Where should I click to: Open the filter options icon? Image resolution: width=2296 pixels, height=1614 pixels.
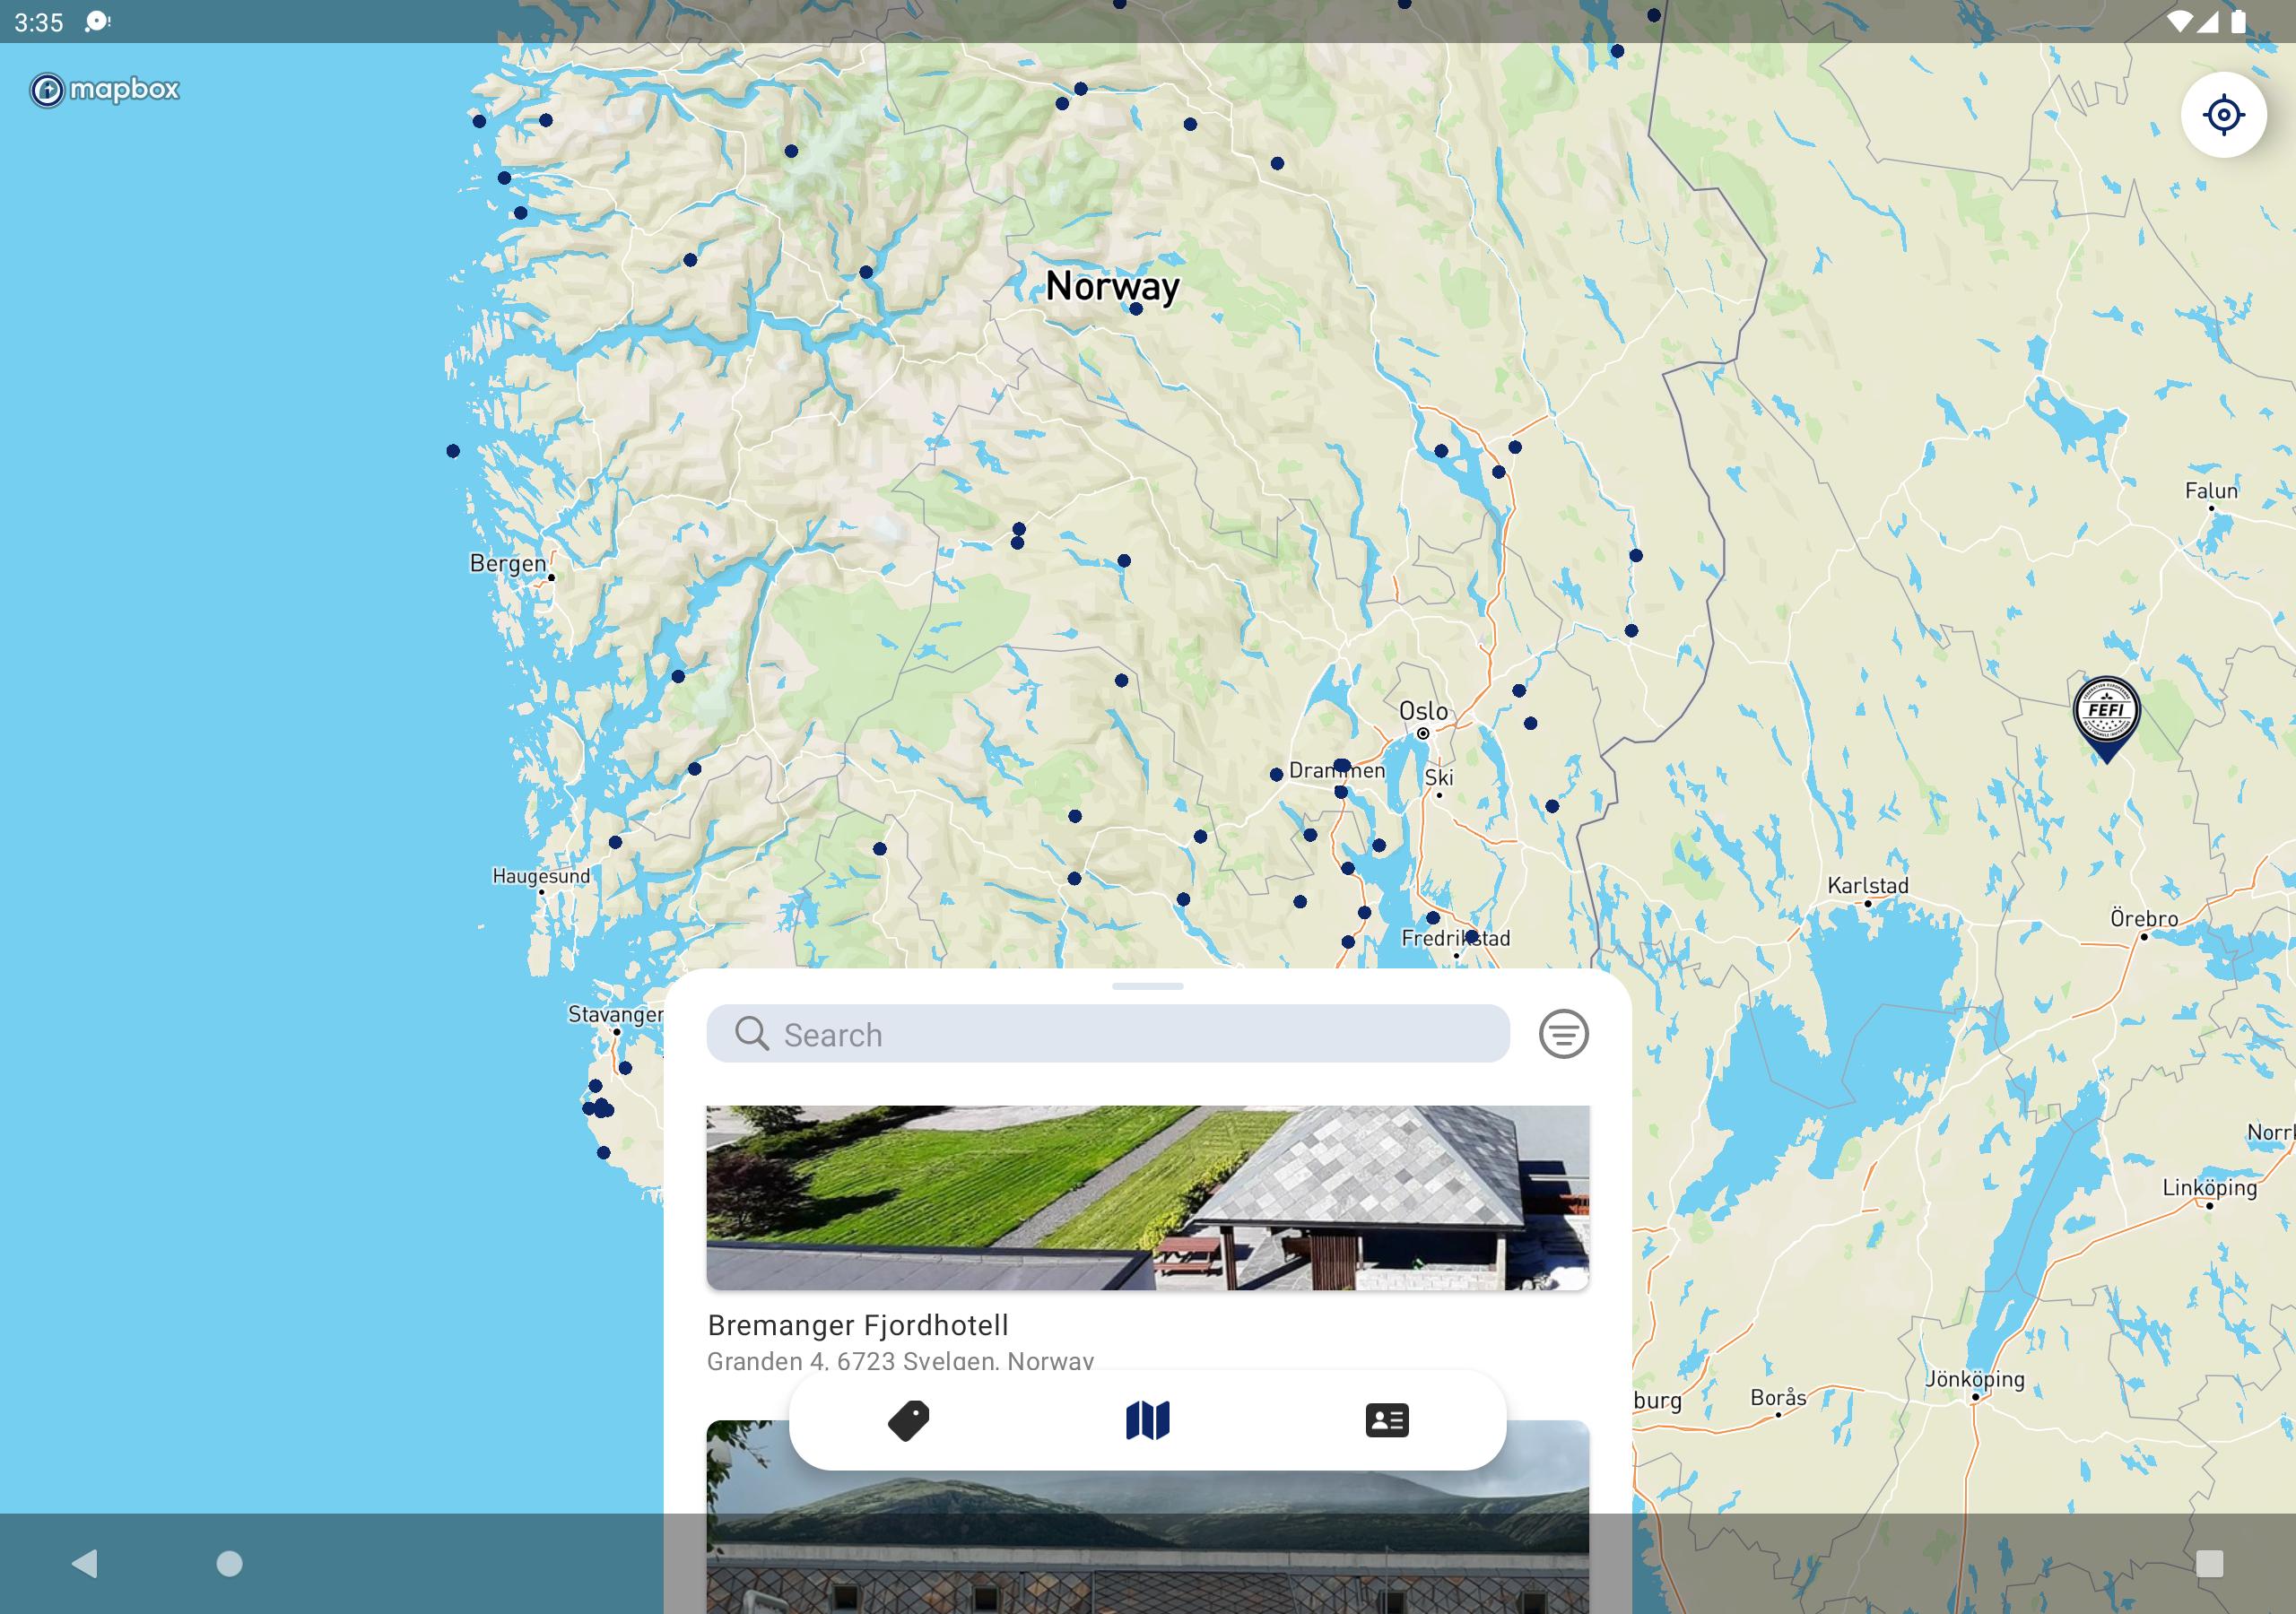pos(1563,1034)
